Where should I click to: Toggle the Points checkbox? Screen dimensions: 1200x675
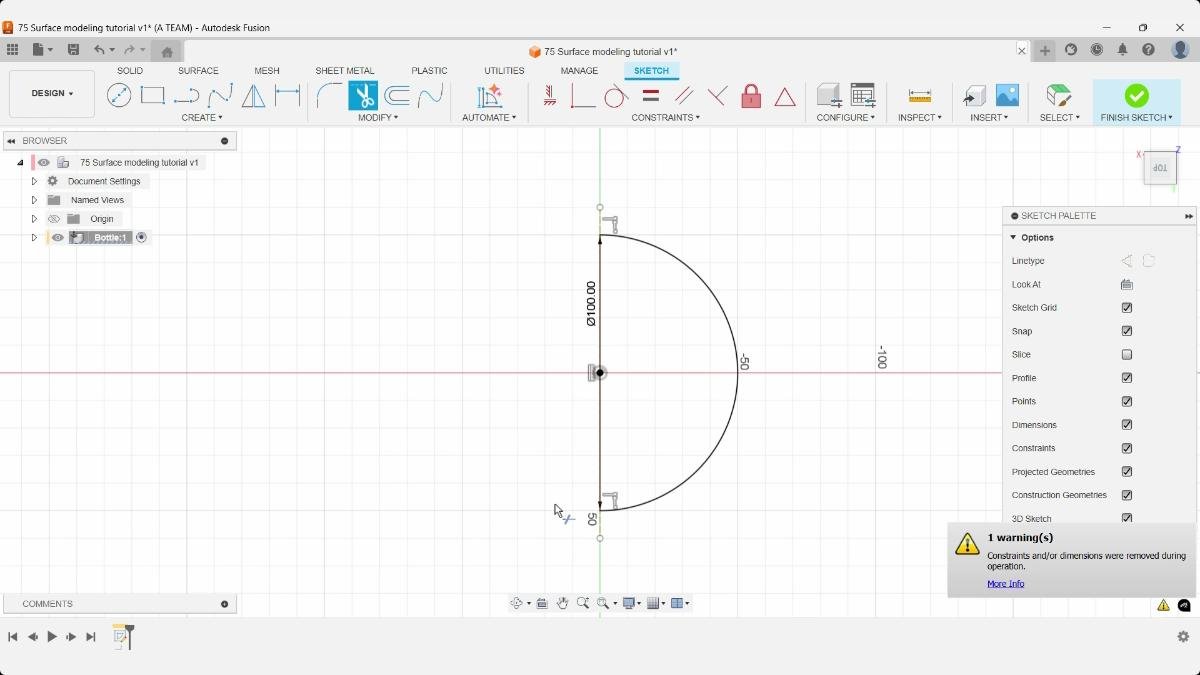(1127, 401)
